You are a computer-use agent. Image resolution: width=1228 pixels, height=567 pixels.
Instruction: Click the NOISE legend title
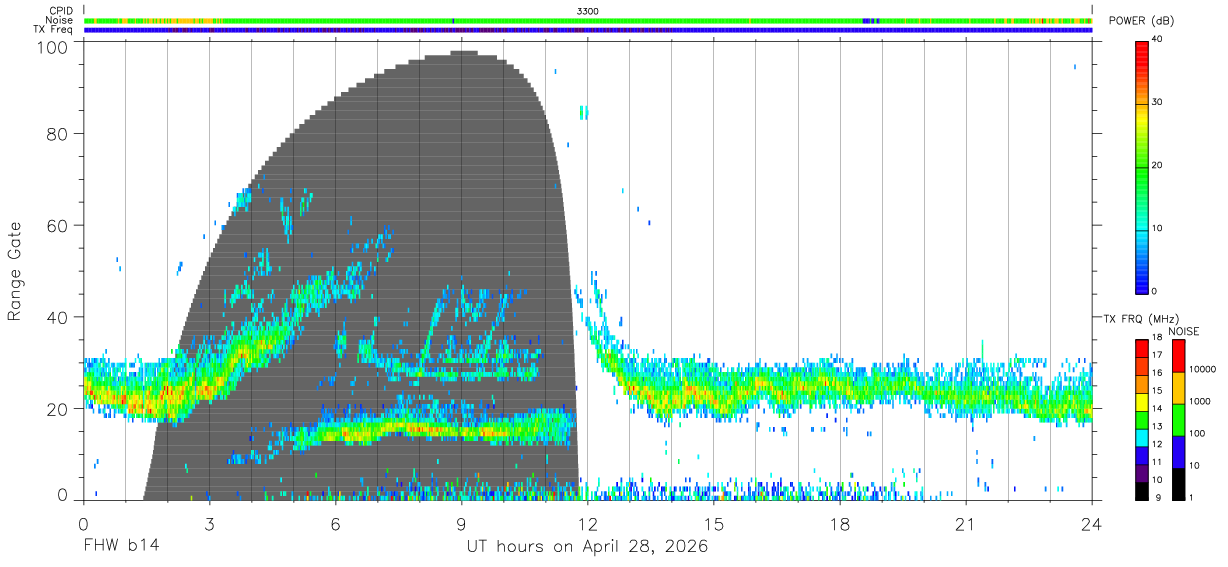point(1183,331)
